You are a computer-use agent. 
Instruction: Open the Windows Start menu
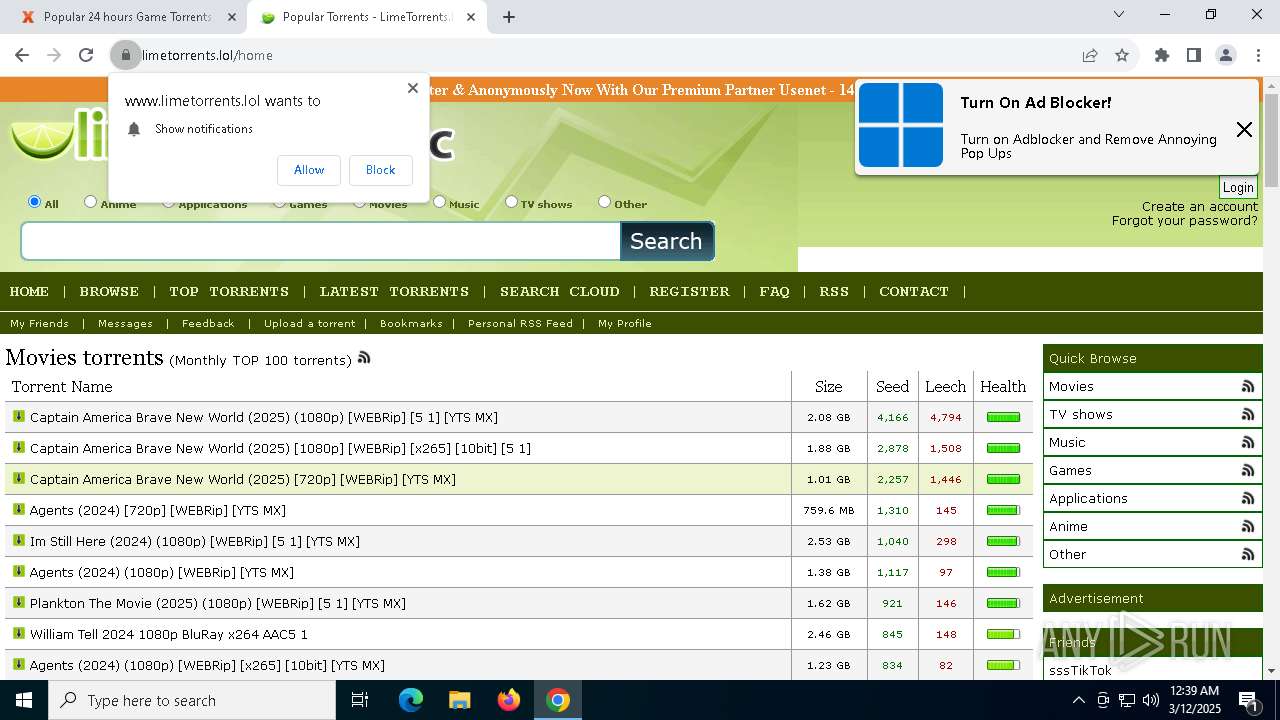point(24,700)
